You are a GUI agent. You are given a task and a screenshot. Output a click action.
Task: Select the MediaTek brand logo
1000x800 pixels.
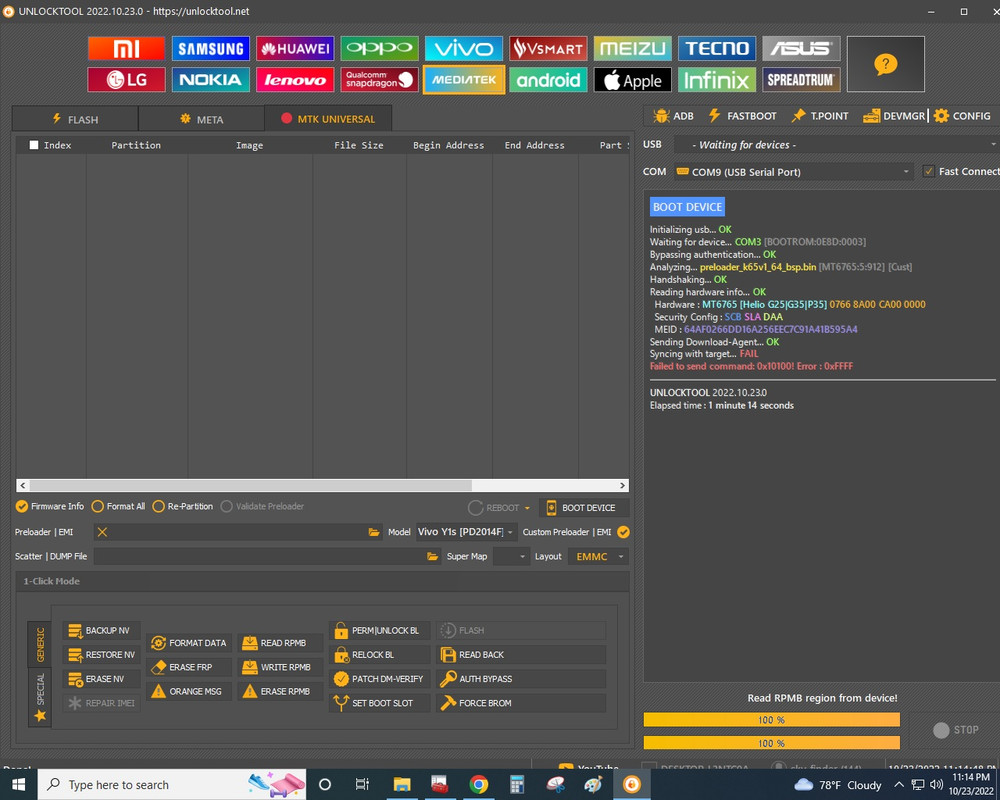point(464,80)
